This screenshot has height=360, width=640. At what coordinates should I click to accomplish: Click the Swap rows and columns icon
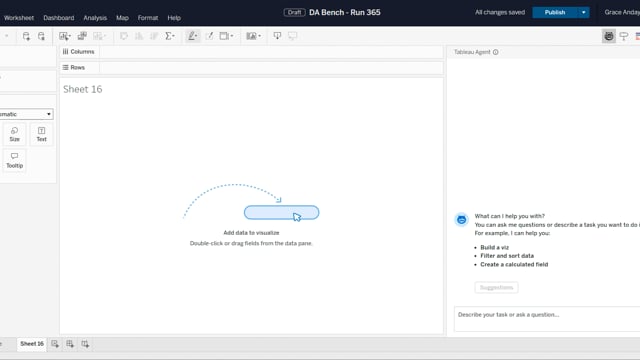[x=124, y=36]
